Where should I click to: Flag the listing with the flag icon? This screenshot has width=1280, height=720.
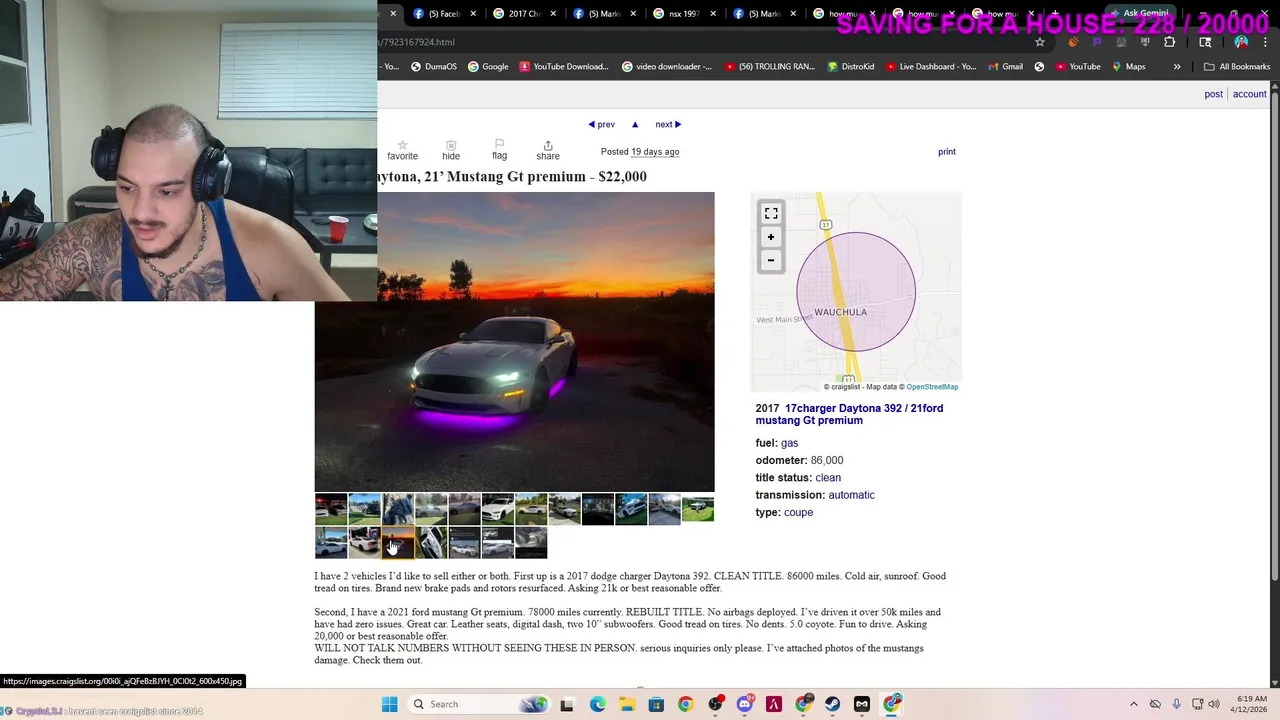[x=499, y=144]
